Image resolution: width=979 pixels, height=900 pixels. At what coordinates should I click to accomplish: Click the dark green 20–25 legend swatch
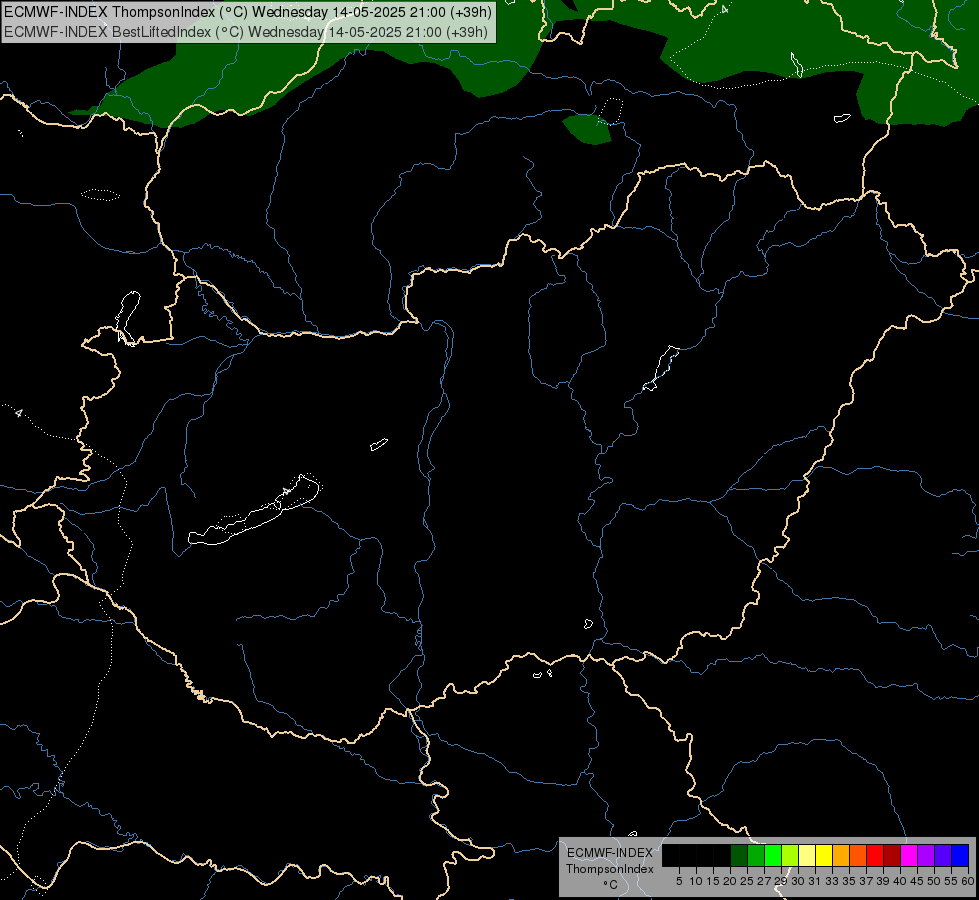point(739,855)
